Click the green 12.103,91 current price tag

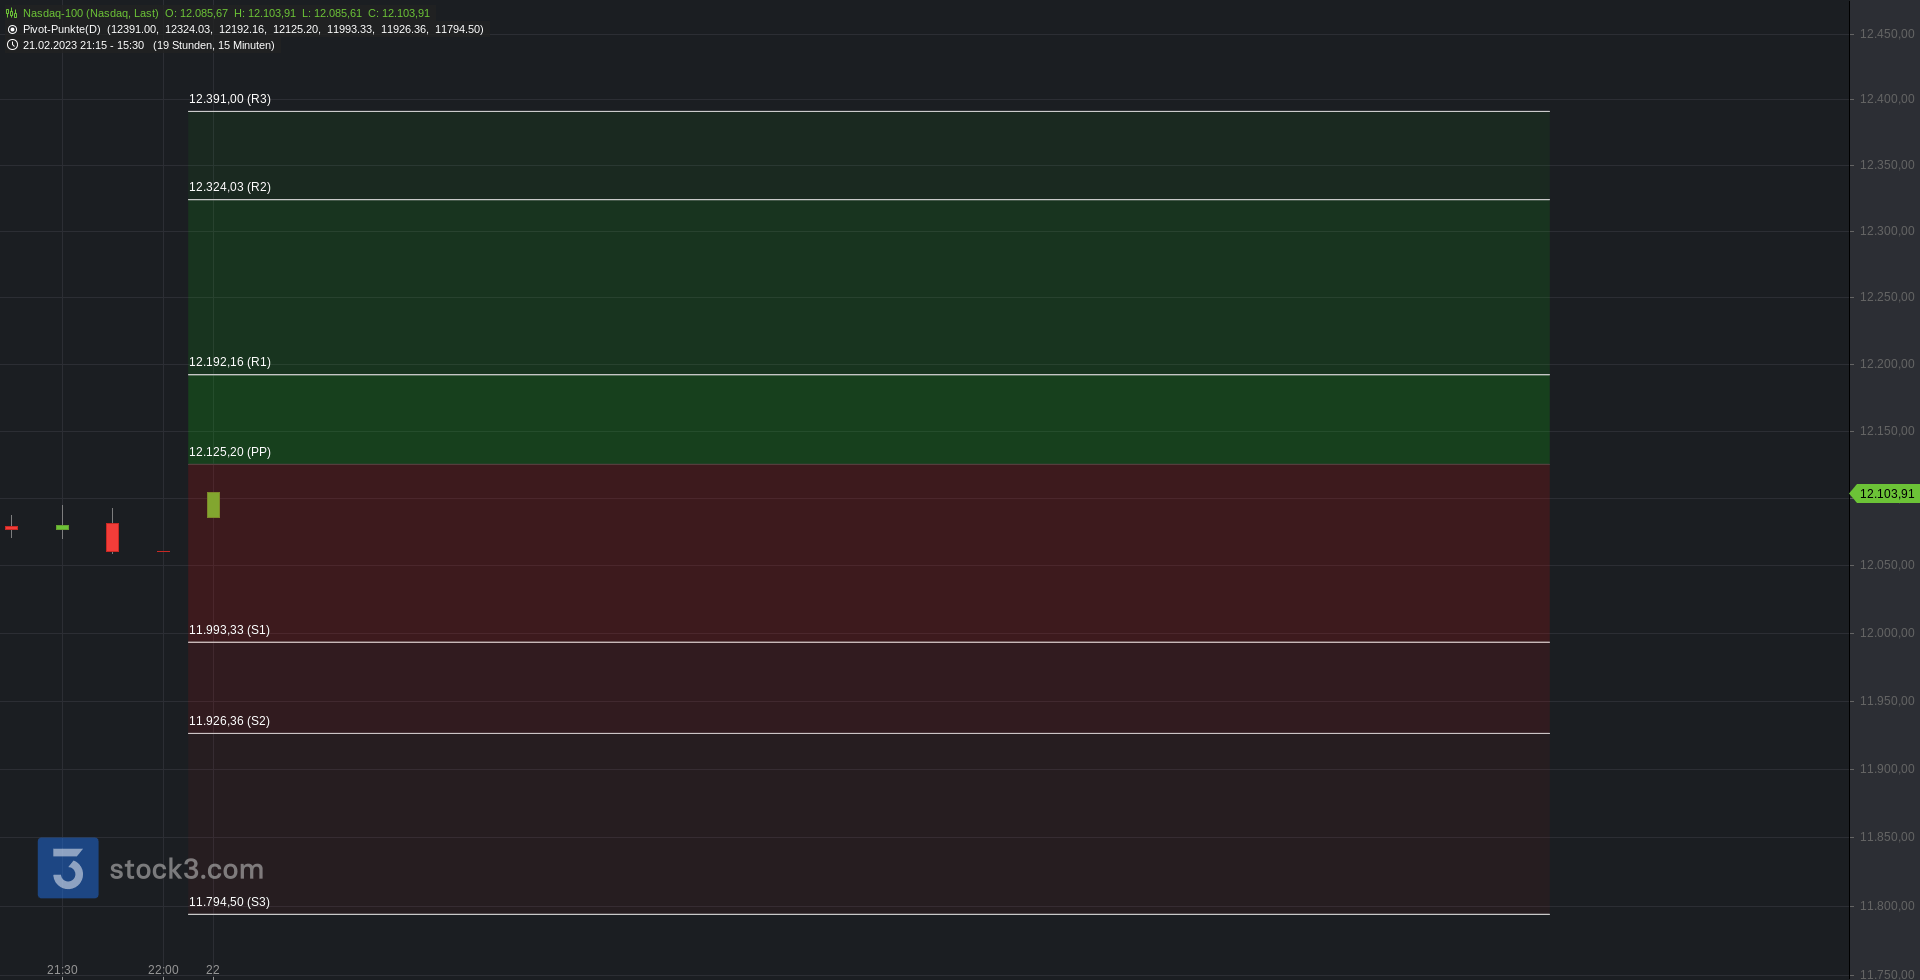(1884, 494)
